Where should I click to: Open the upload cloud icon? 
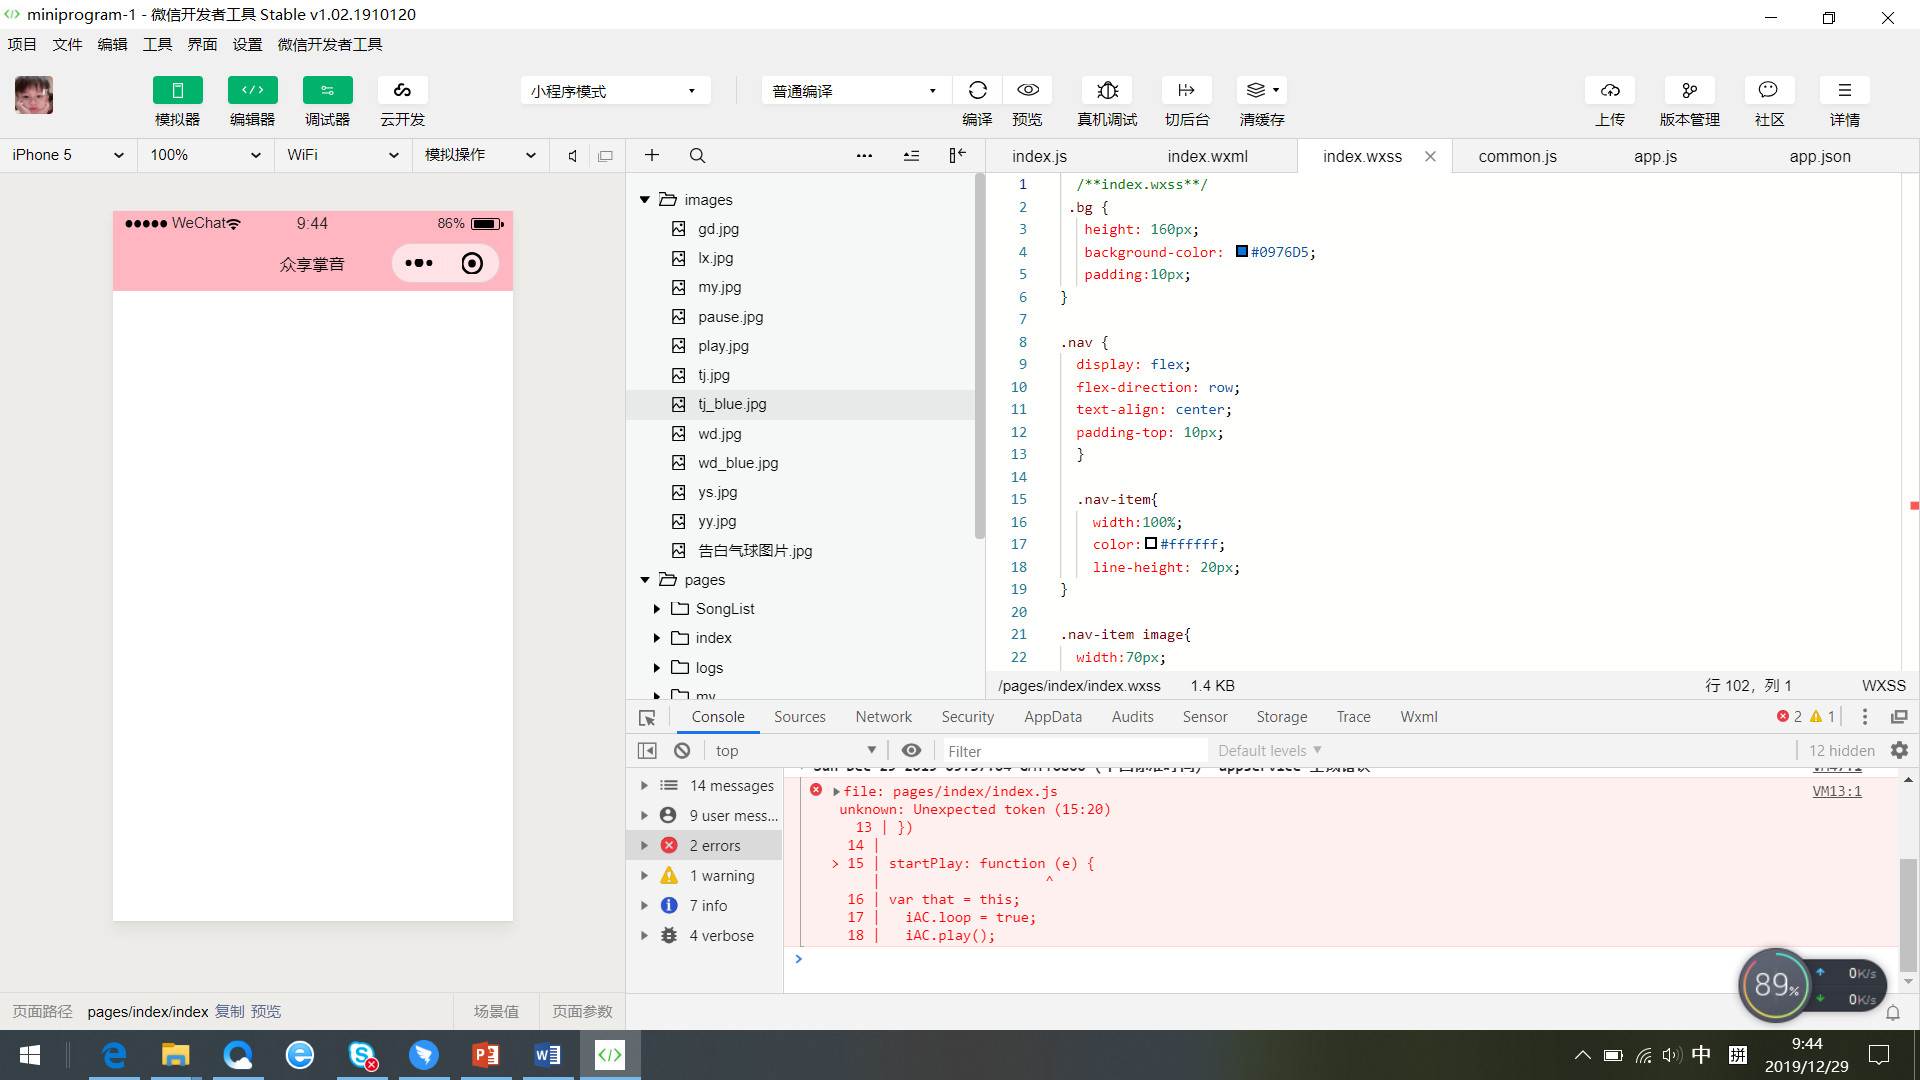pyautogui.click(x=1610, y=91)
